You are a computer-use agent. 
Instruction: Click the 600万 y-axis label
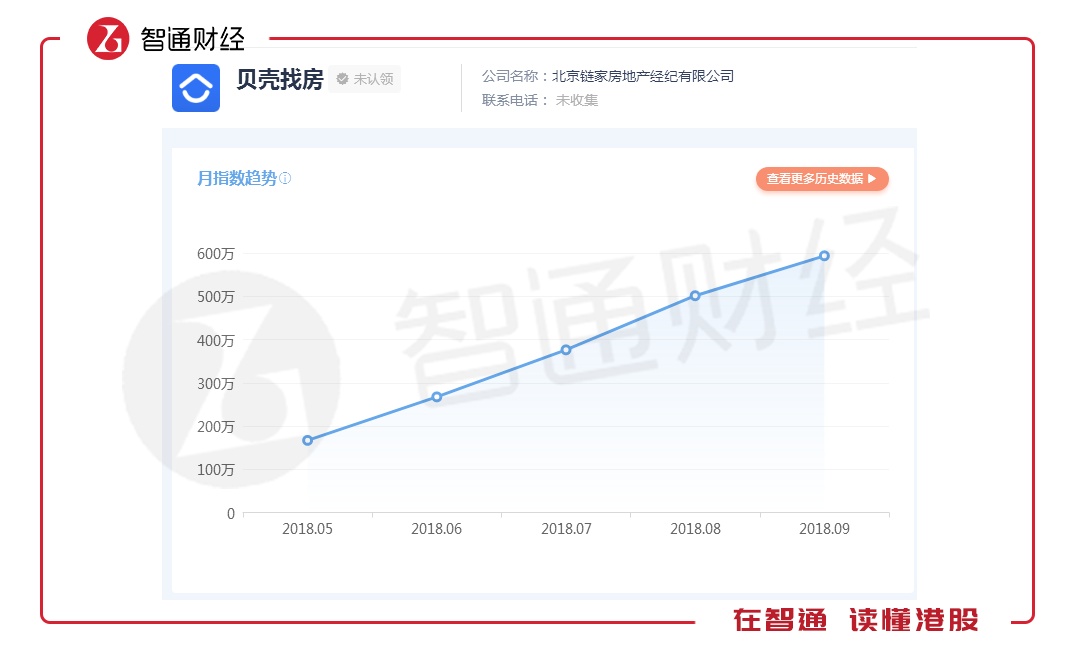pyautogui.click(x=215, y=254)
